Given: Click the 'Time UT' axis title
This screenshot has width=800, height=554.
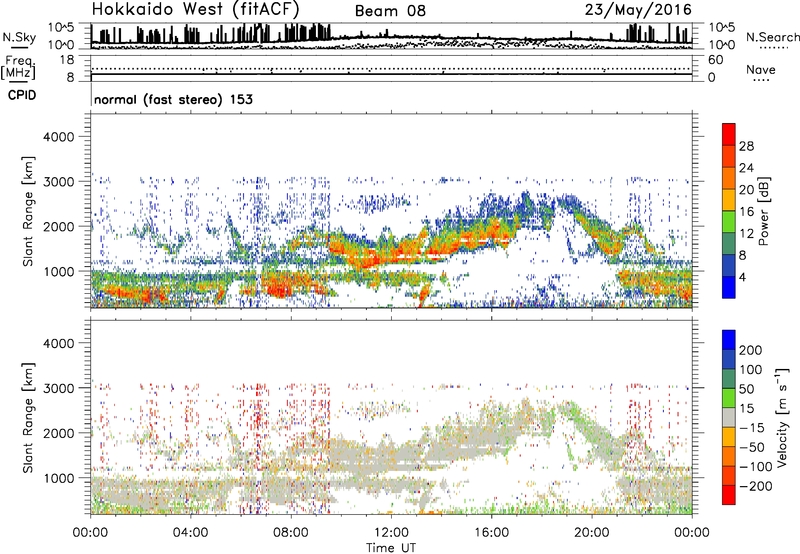Looking at the screenshot, I should pos(391,547).
